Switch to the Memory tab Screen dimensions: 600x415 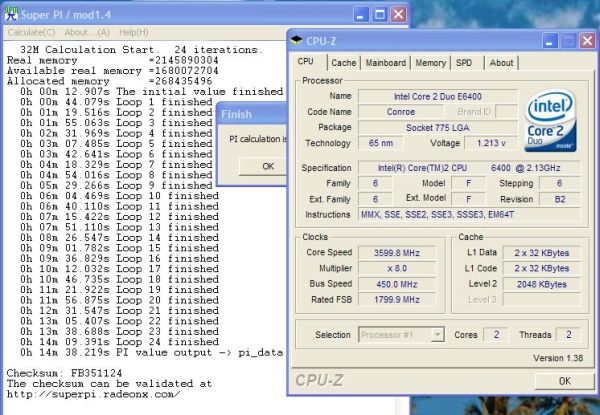coord(430,63)
